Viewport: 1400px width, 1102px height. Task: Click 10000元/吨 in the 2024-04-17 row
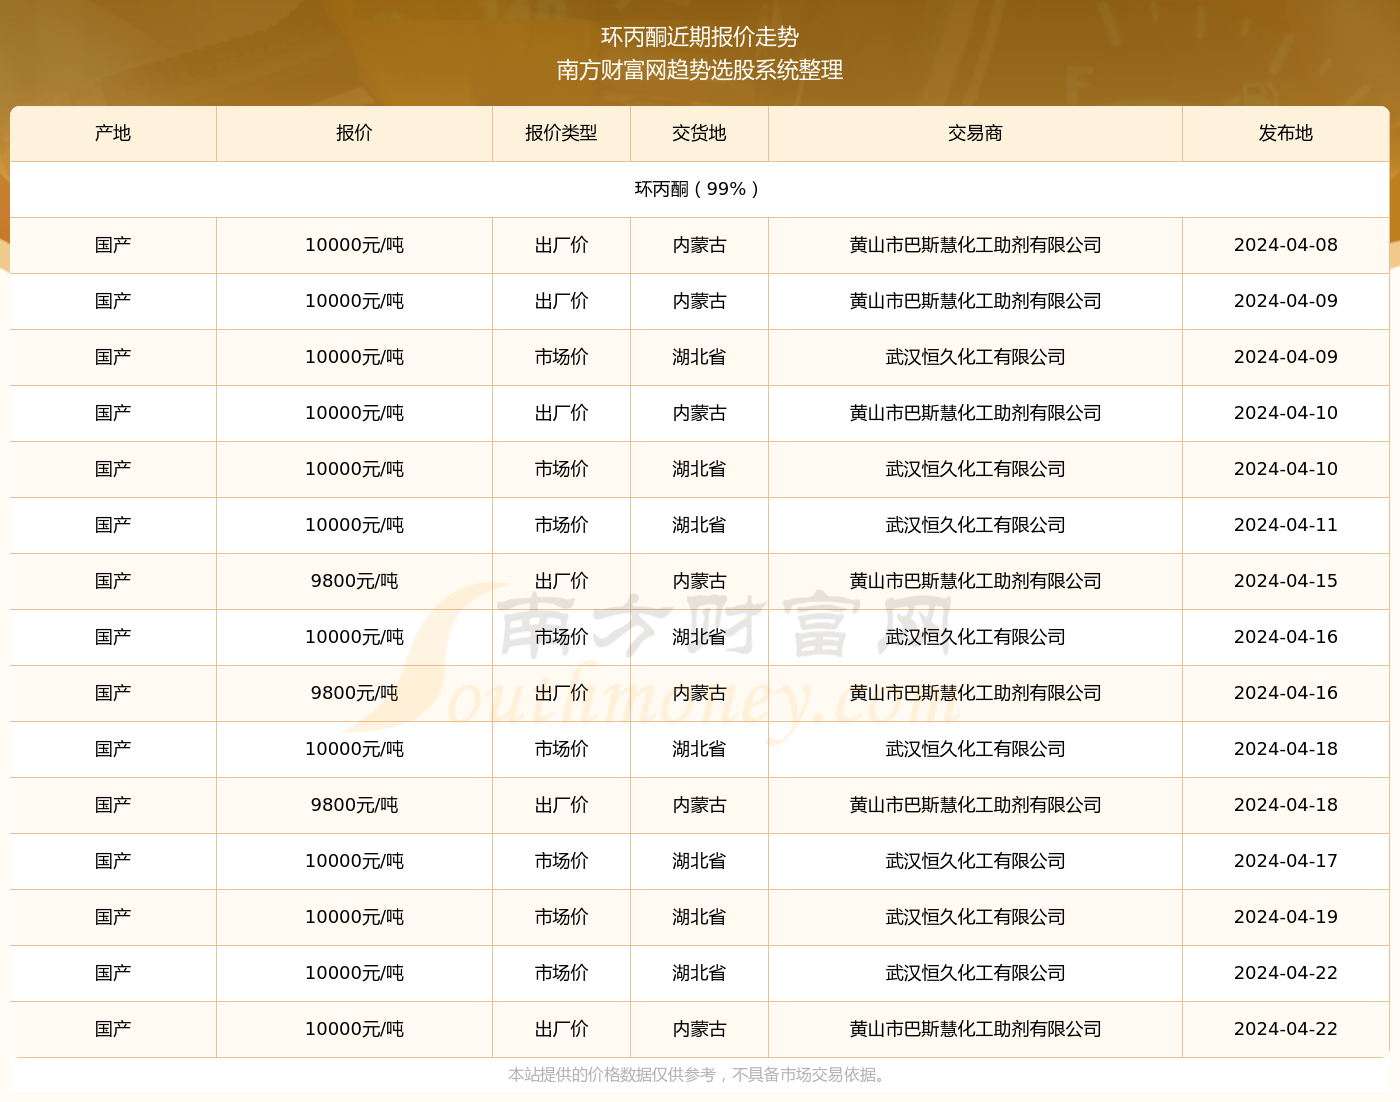[x=354, y=861]
